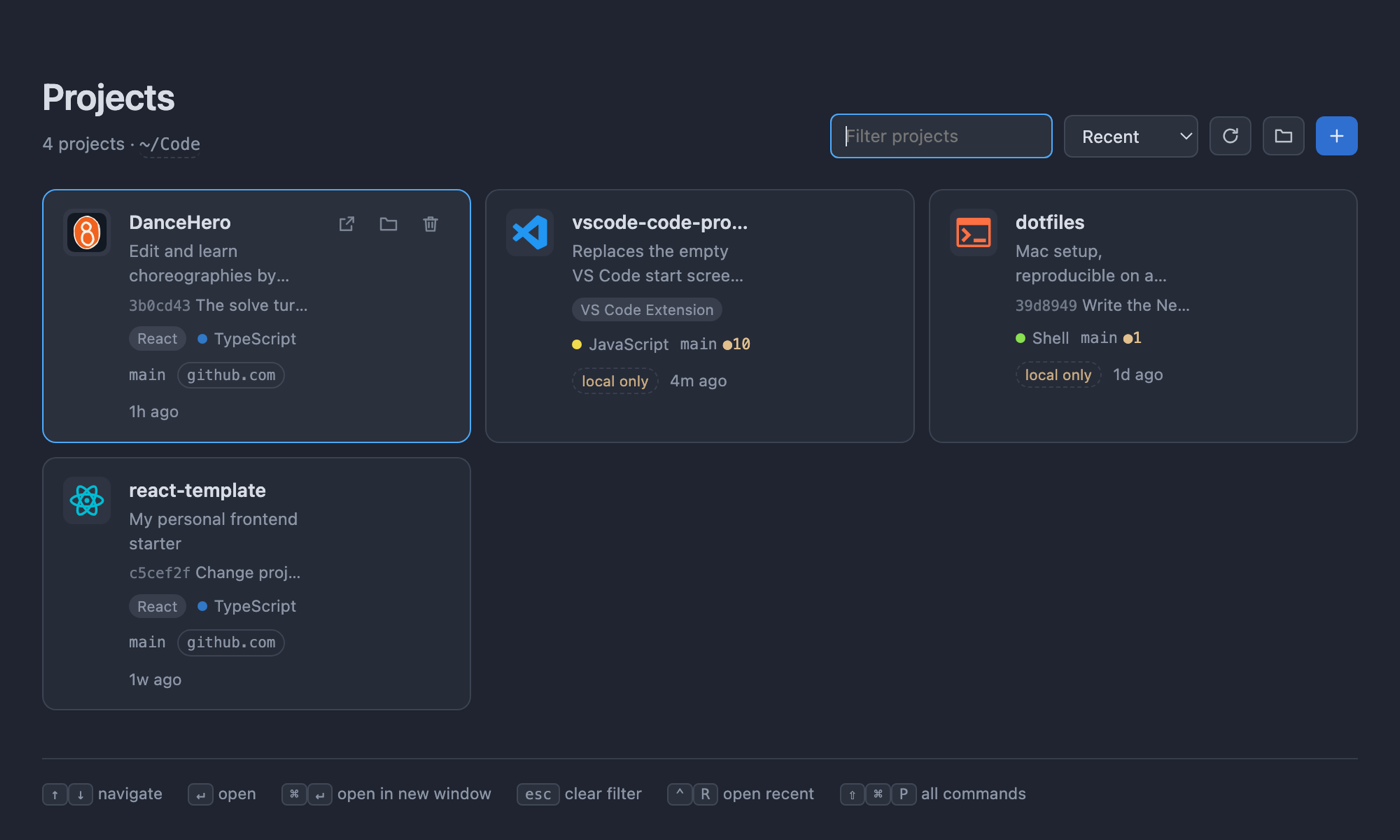Viewport: 1400px width, 840px height.
Task: Click local only badge on dotfiles card
Action: pyautogui.click(x=1058, y=375)
